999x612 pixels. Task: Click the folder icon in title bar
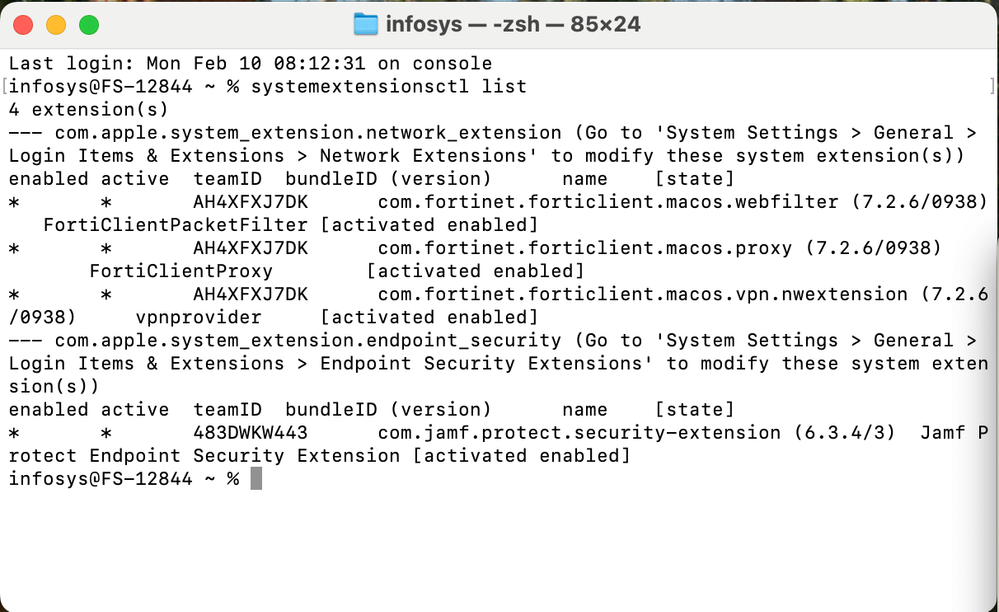[366, 24]
